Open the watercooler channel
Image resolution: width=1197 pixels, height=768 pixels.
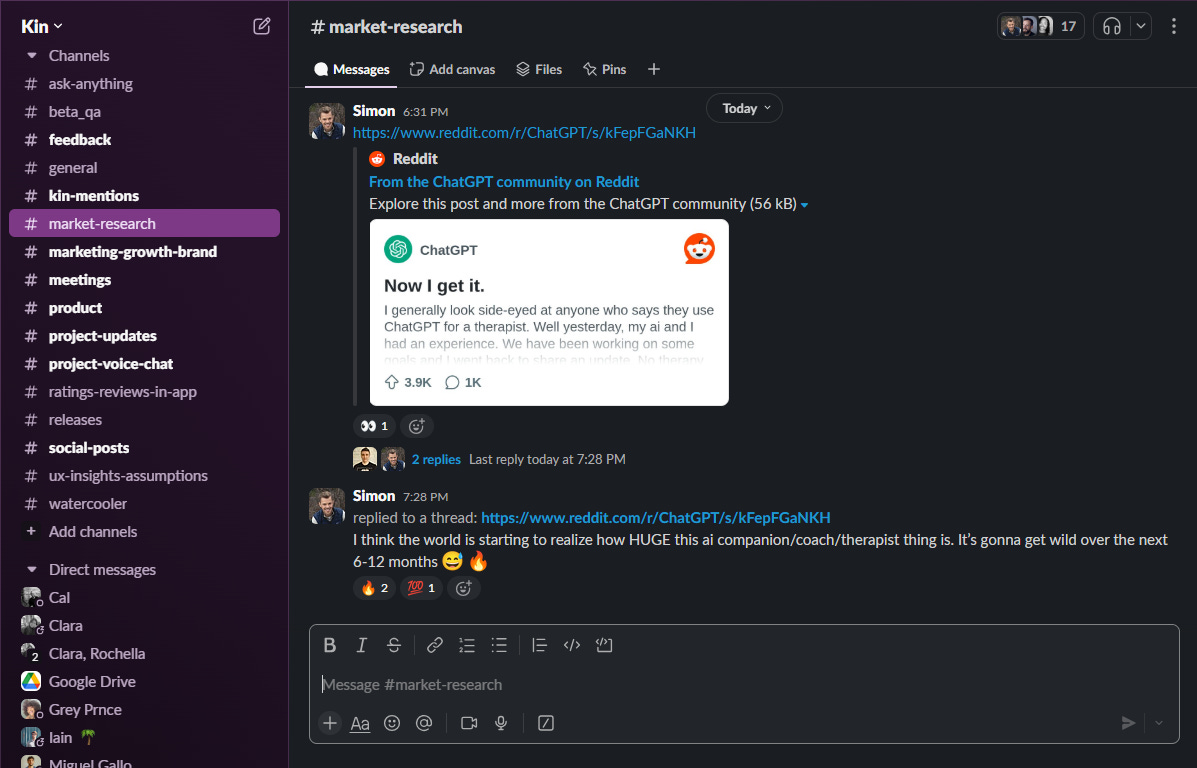(144, 504)
